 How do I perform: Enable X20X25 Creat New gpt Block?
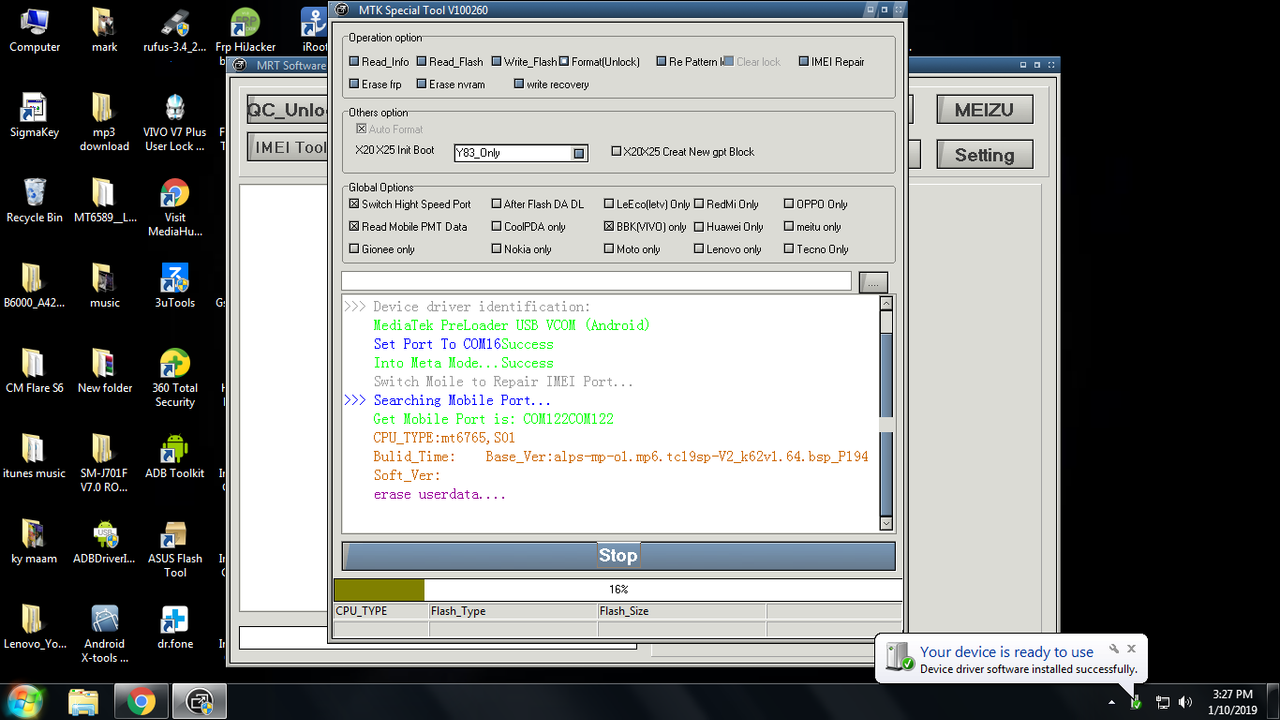[x=683, y=152]
